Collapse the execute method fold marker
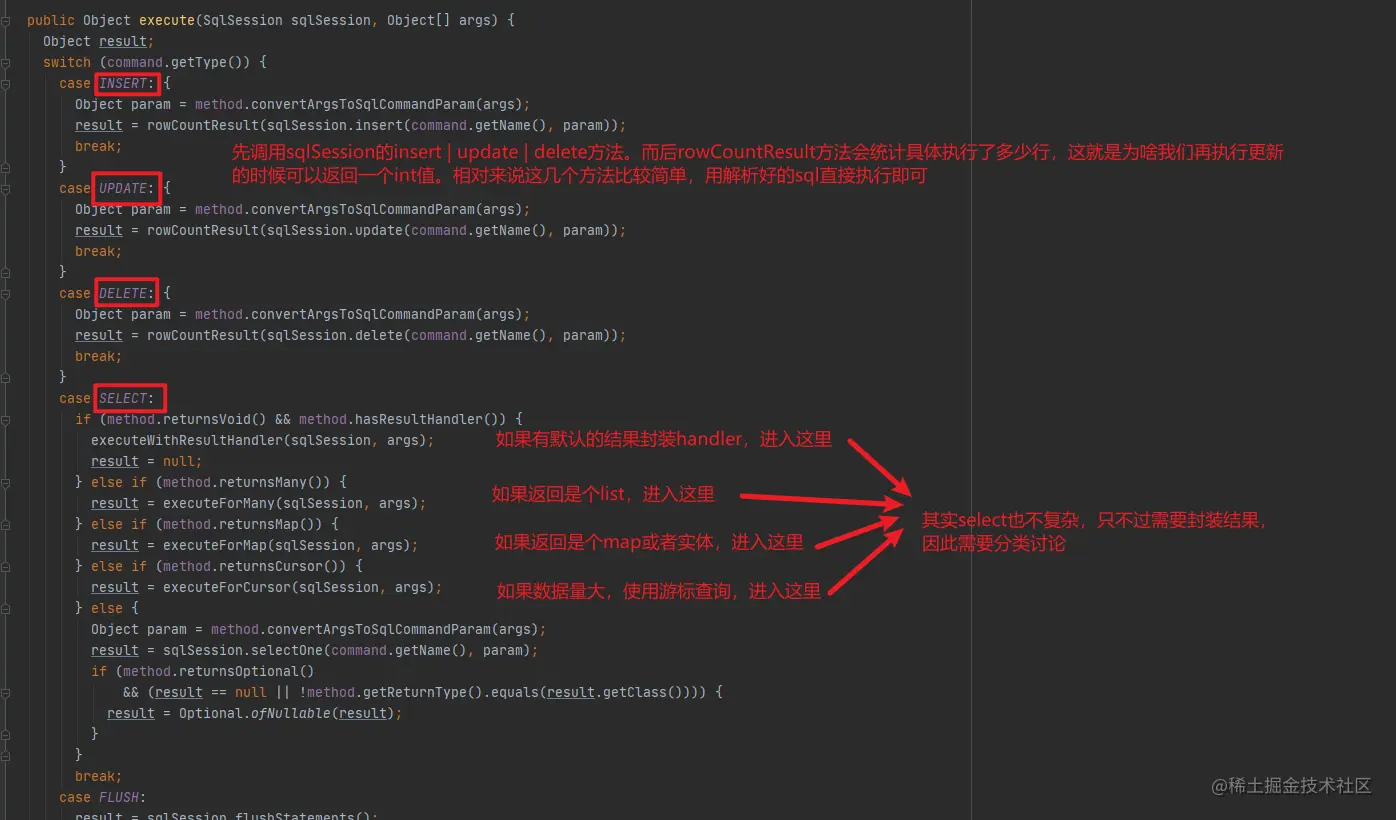 (5, 20)
